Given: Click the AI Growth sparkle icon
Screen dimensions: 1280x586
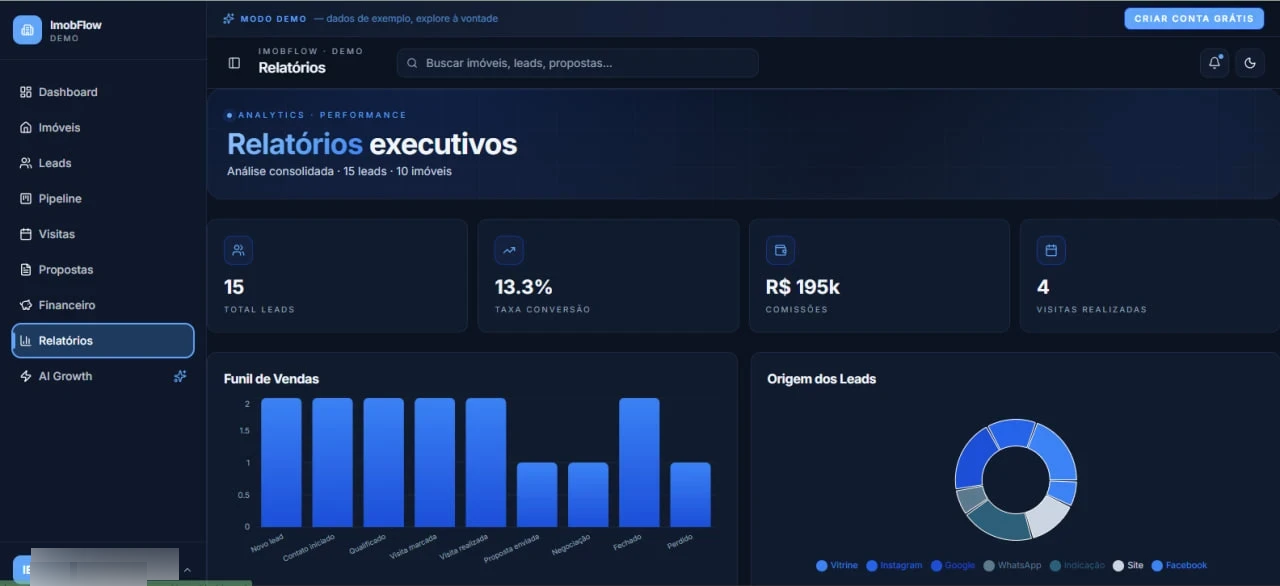Looking at the screenshot, I should [180, 376].
